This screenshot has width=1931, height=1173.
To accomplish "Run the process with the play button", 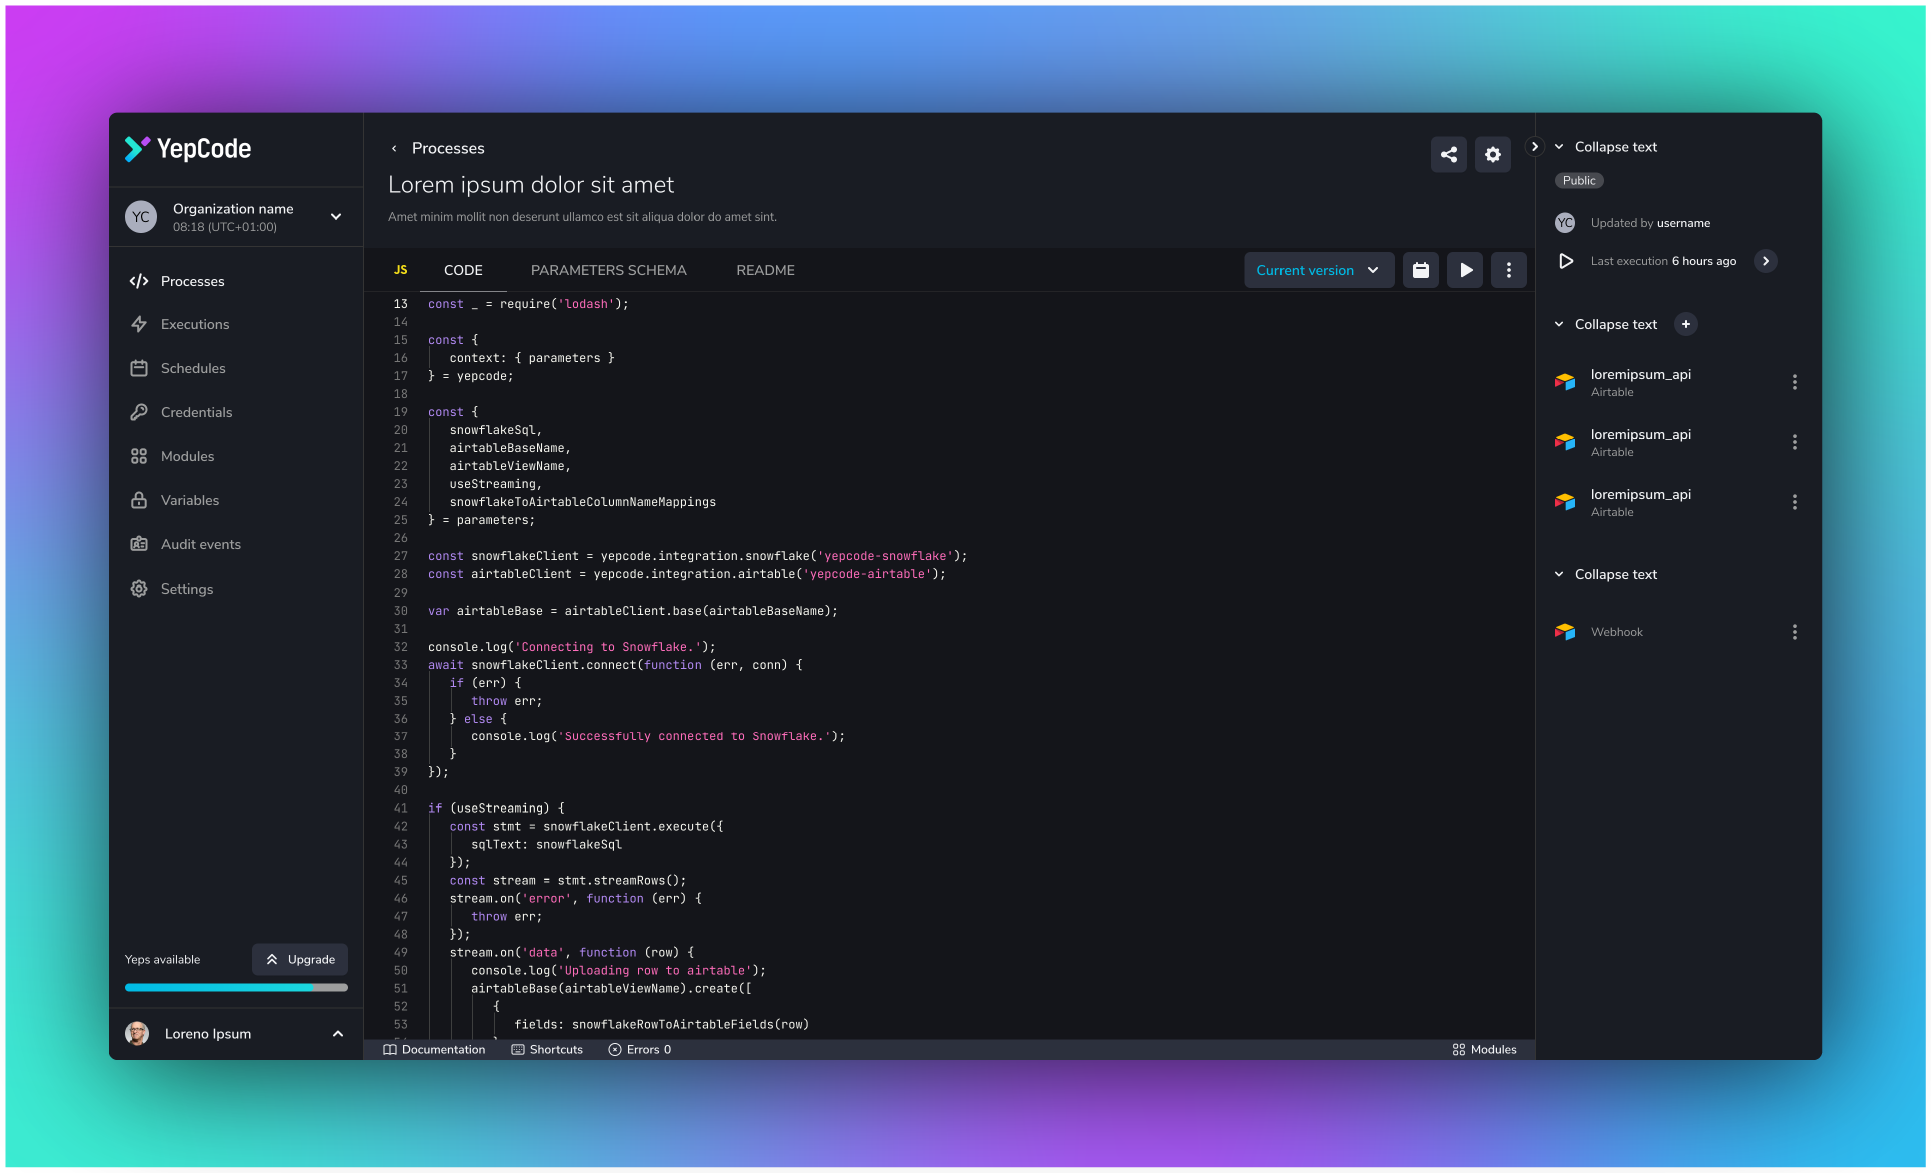I will click(1465, 269).
